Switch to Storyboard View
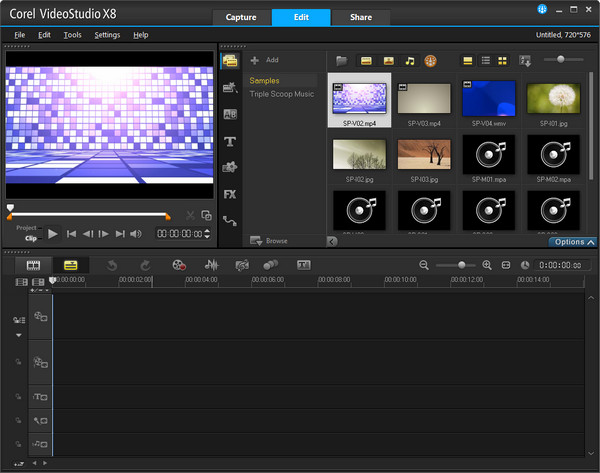Viewport: 600px width, 473px height. [x=33, y=265]
